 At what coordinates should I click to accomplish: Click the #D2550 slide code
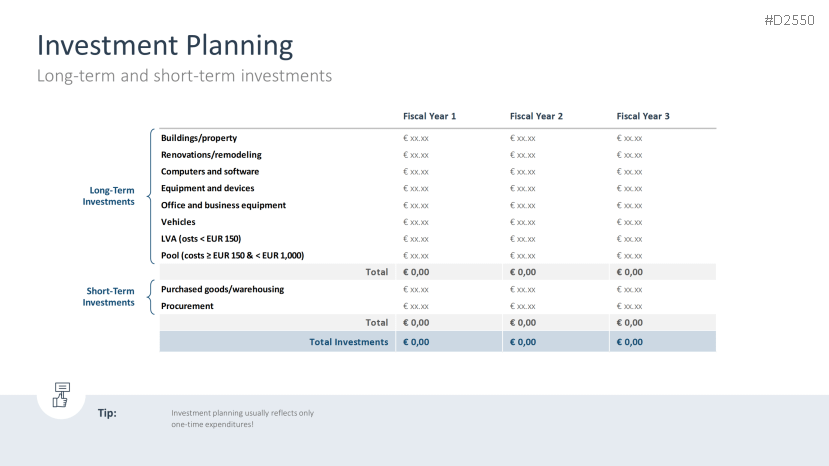789,20
